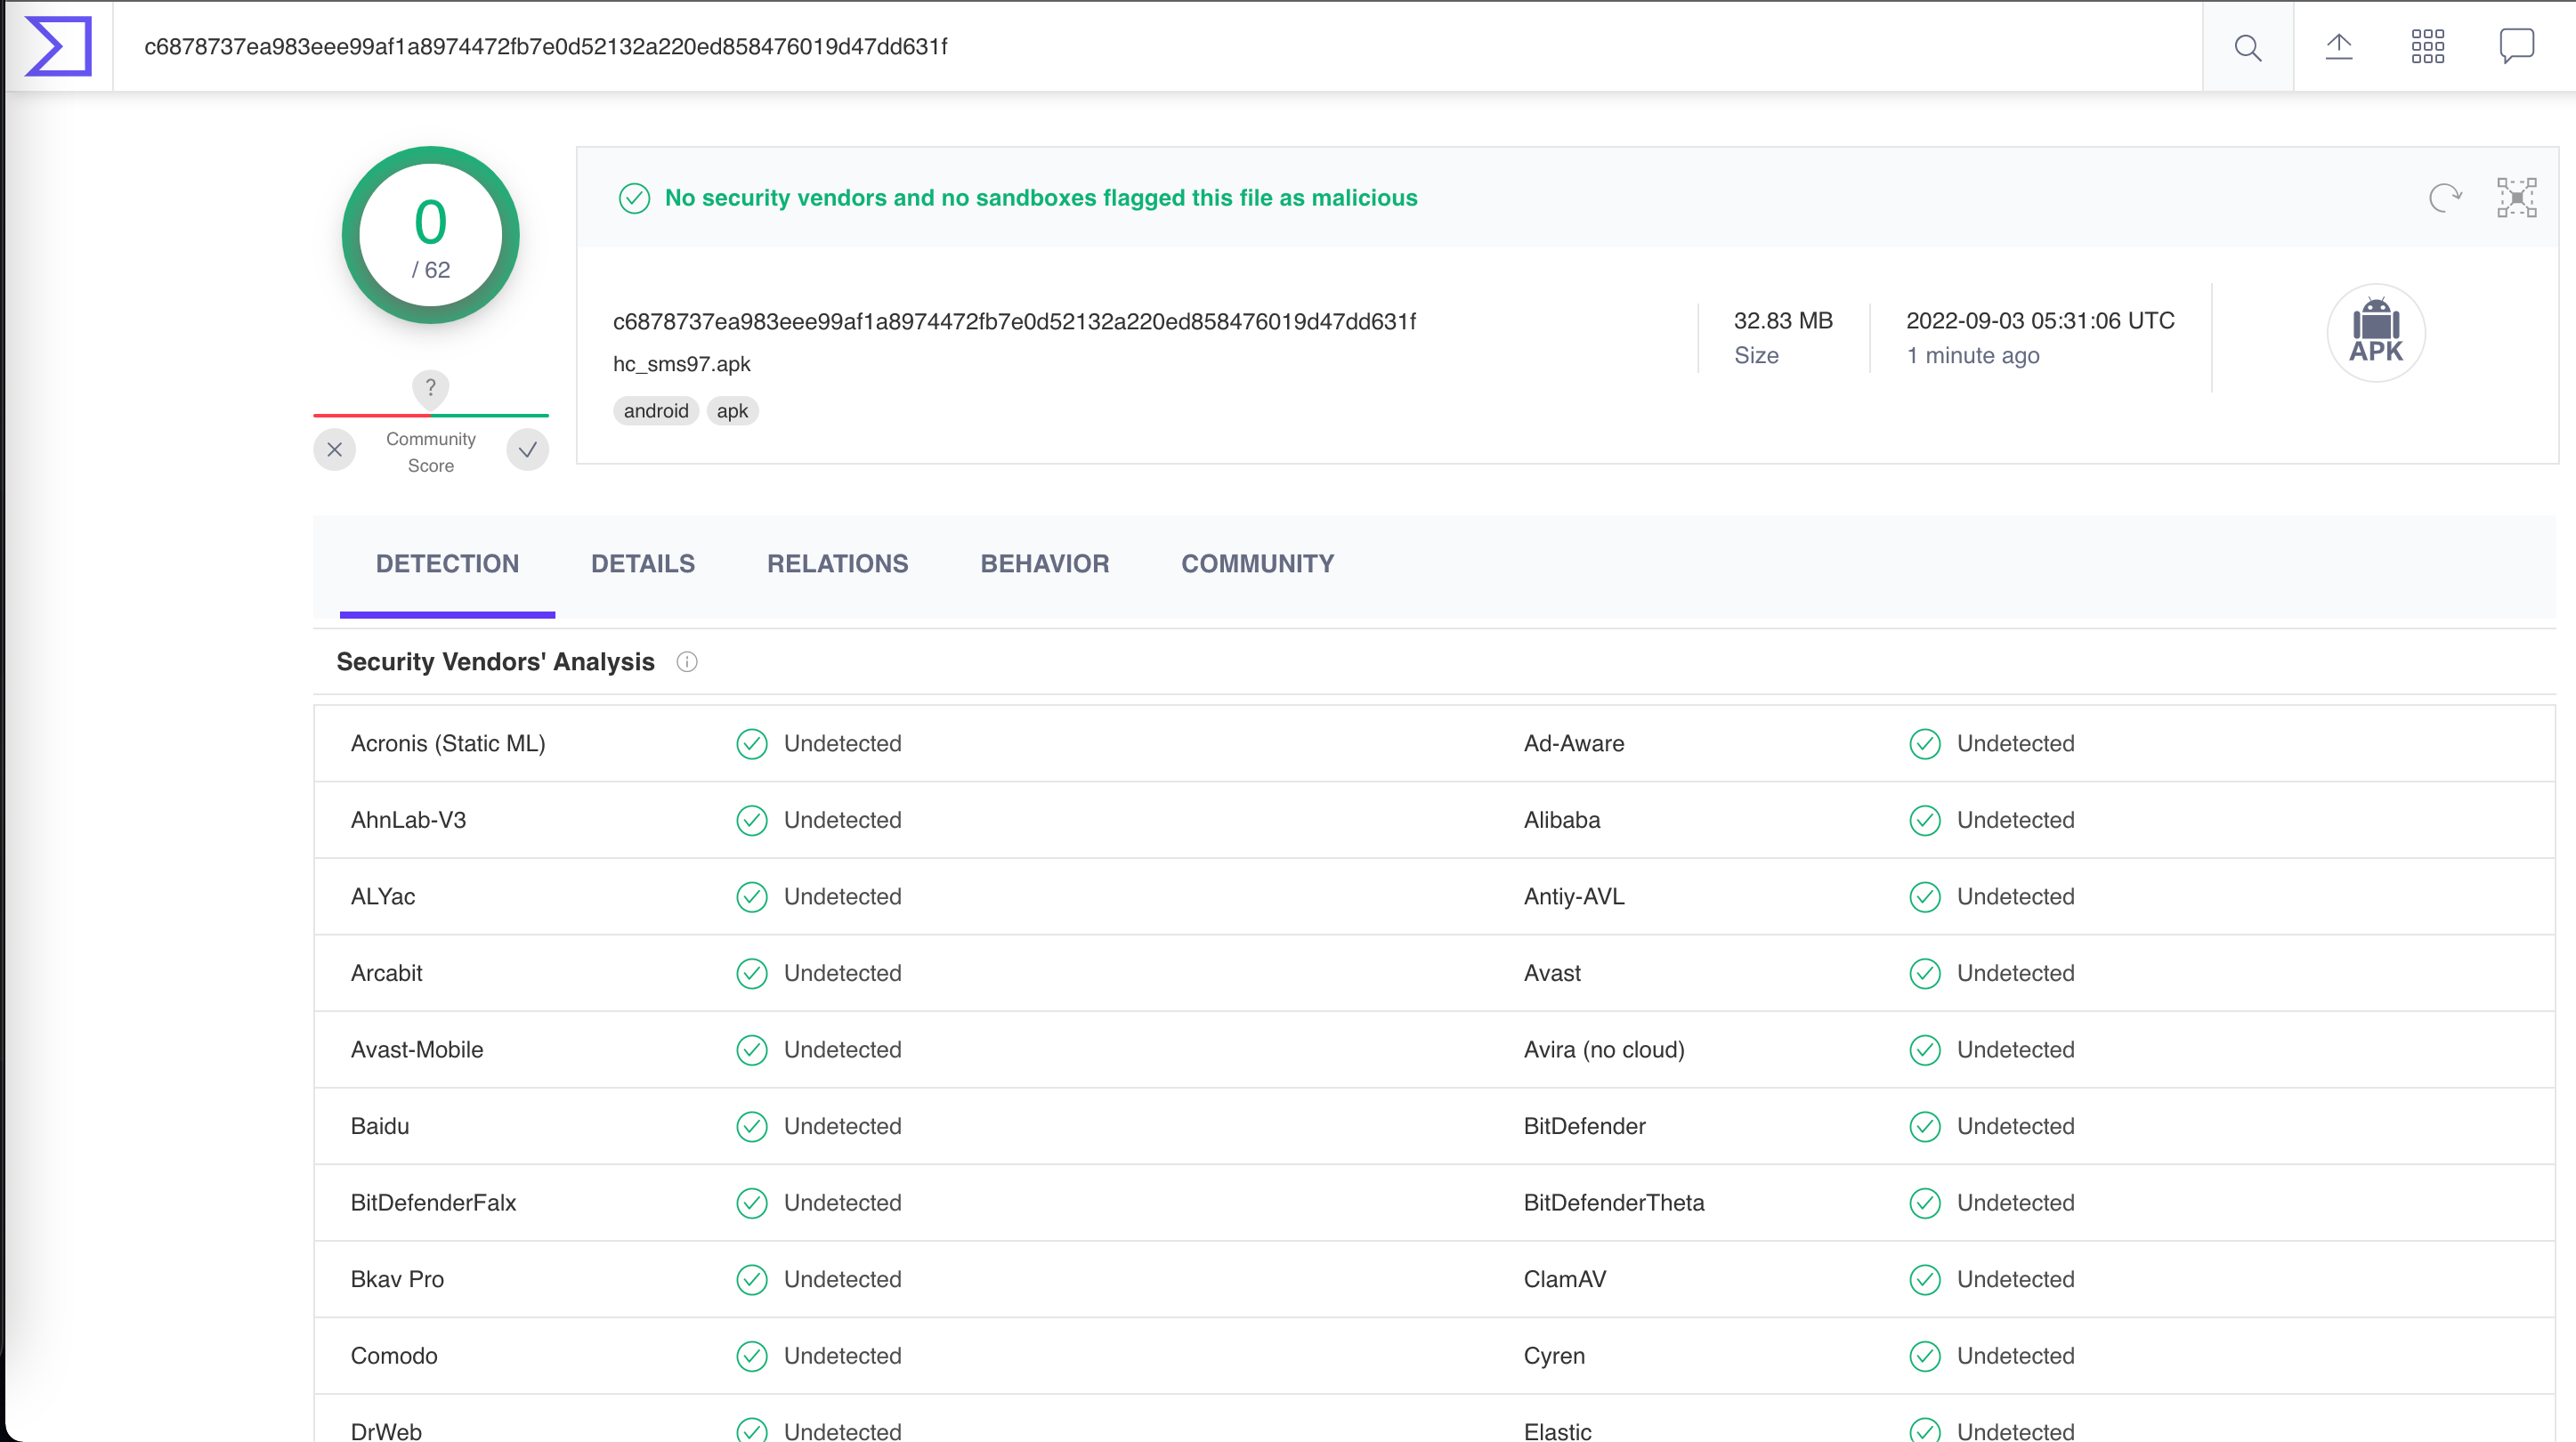Click the DrWeb vendor name
The width and height of the screenshot is (2576, 1442).
pos(385,1431)
